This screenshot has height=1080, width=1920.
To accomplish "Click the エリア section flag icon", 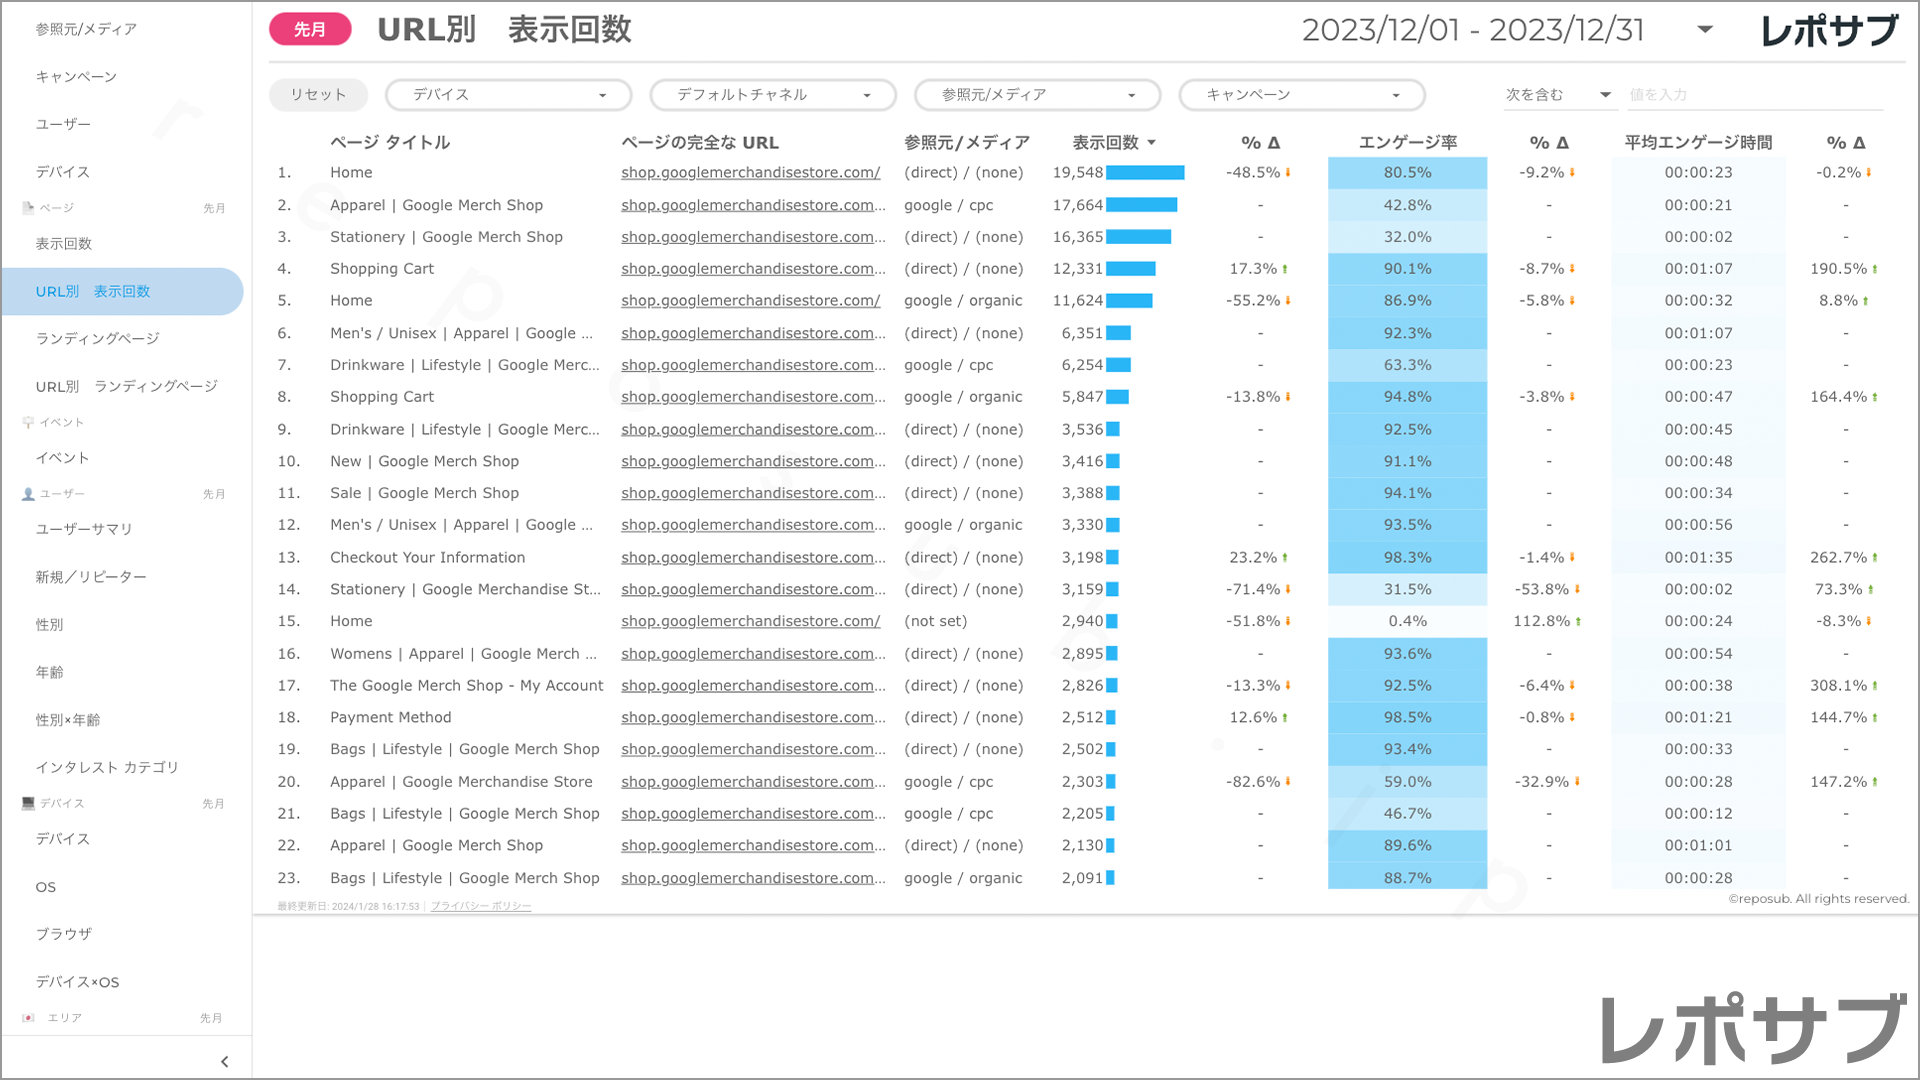I will 28,1018.
